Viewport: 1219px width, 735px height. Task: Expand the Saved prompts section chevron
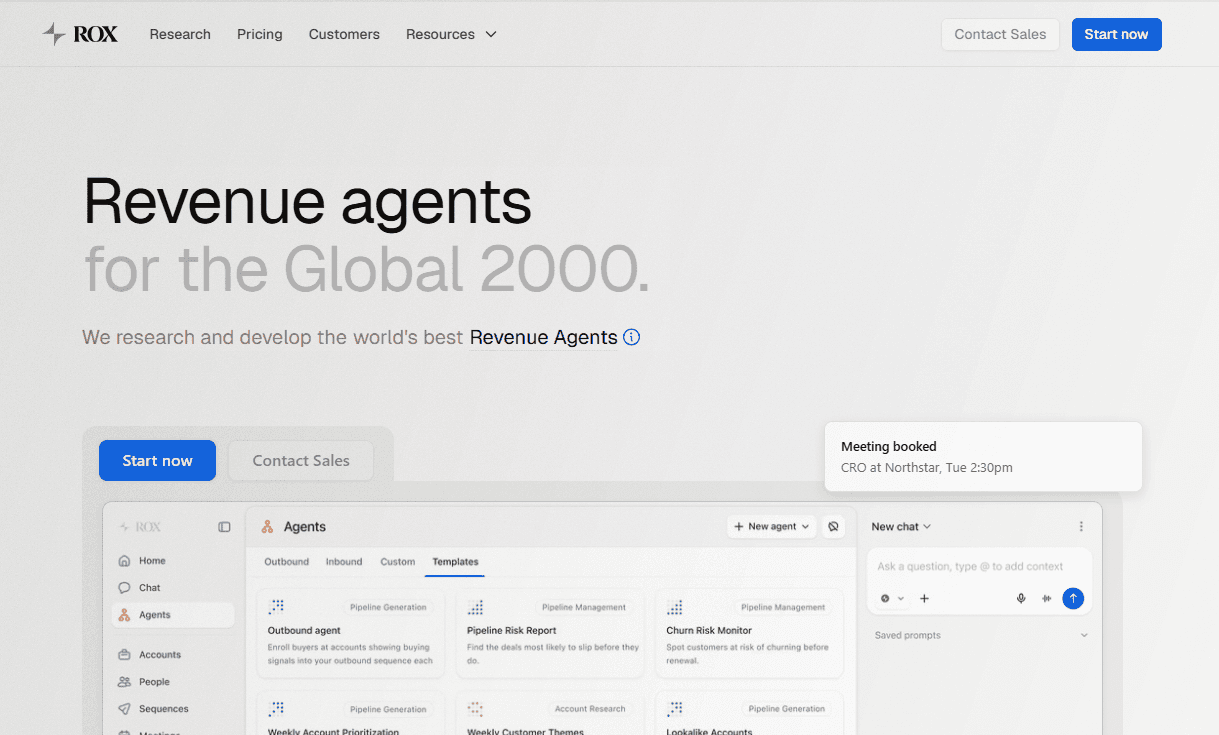1084,635
